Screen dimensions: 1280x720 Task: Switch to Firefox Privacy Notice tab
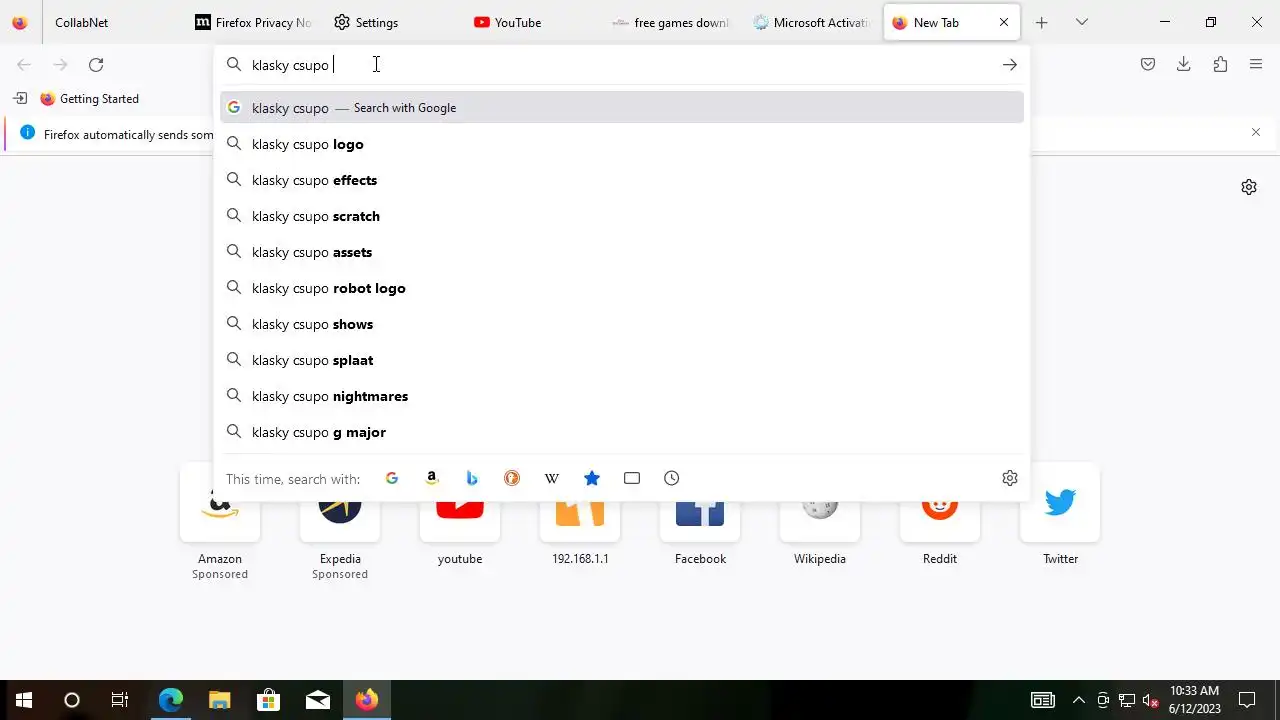point(255,22)
